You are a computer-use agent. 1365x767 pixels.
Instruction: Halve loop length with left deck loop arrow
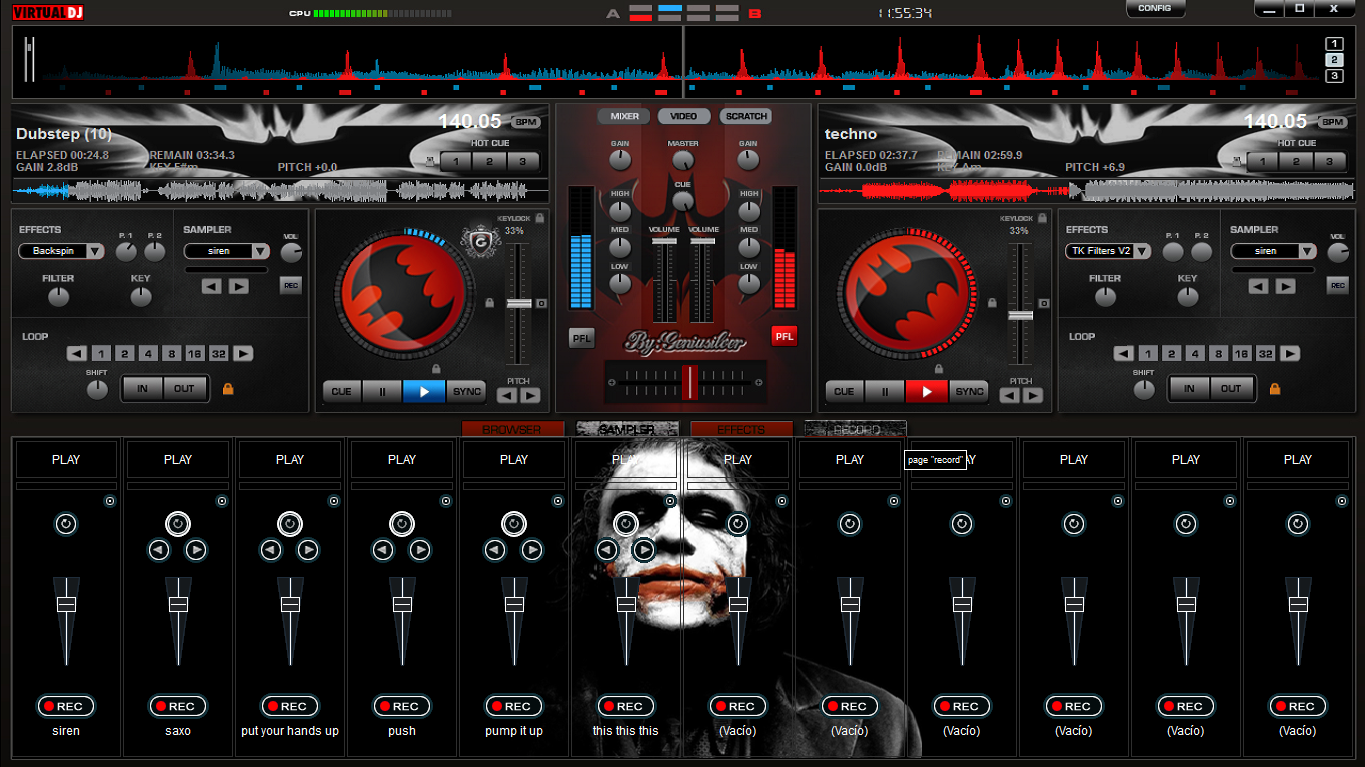coord(77,354)
